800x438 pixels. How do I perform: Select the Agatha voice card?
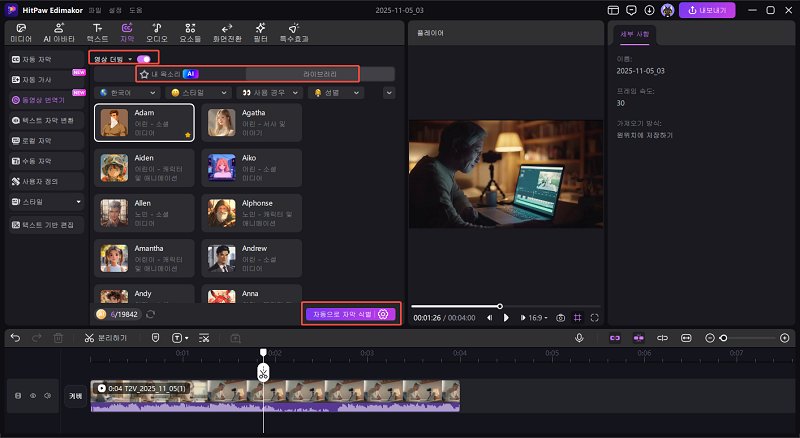pyautogui.click(x=252, y=122)
